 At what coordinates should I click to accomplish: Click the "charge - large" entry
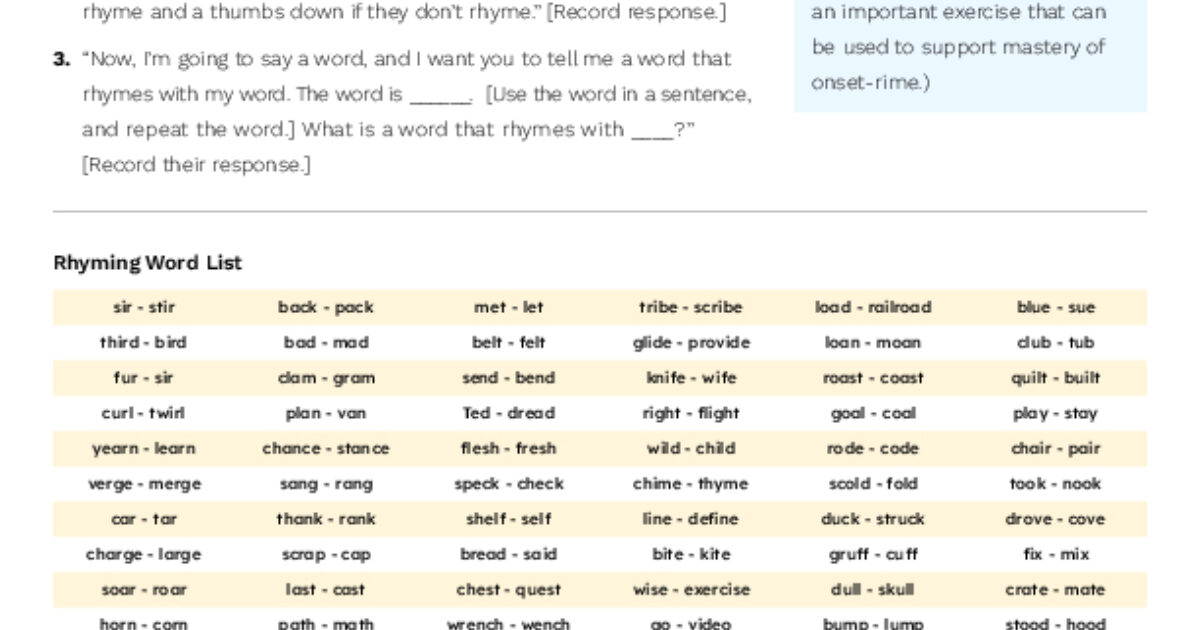point(143,554)
